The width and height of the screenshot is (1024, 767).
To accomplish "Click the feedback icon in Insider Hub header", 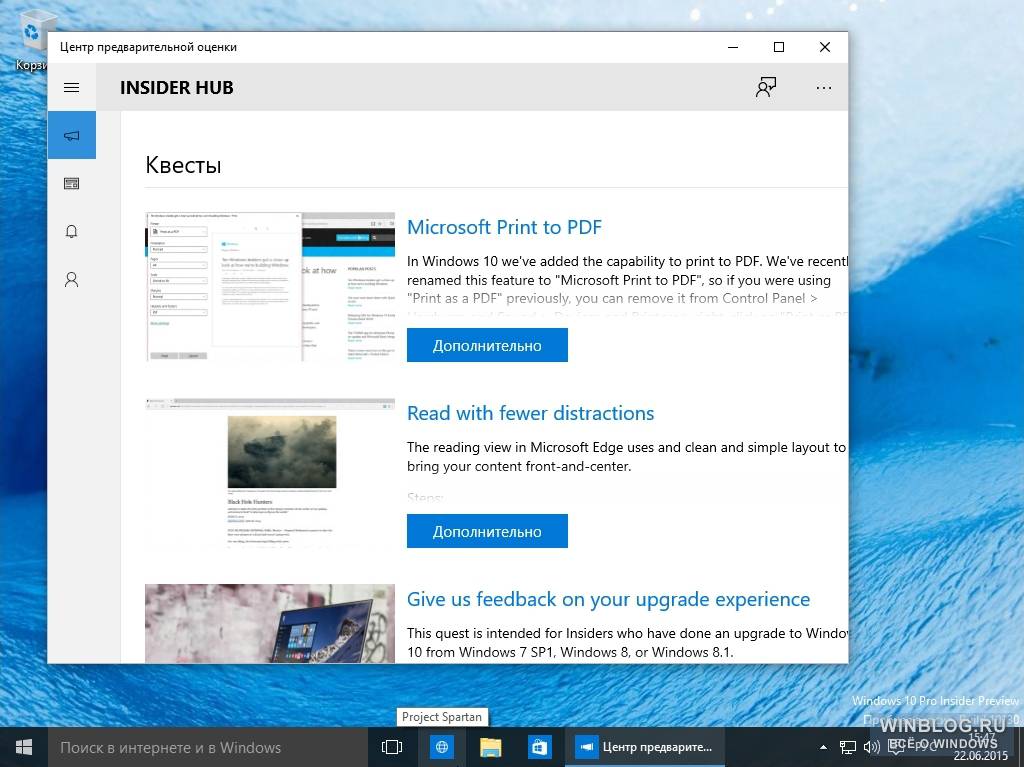I will tap(766, 88).
